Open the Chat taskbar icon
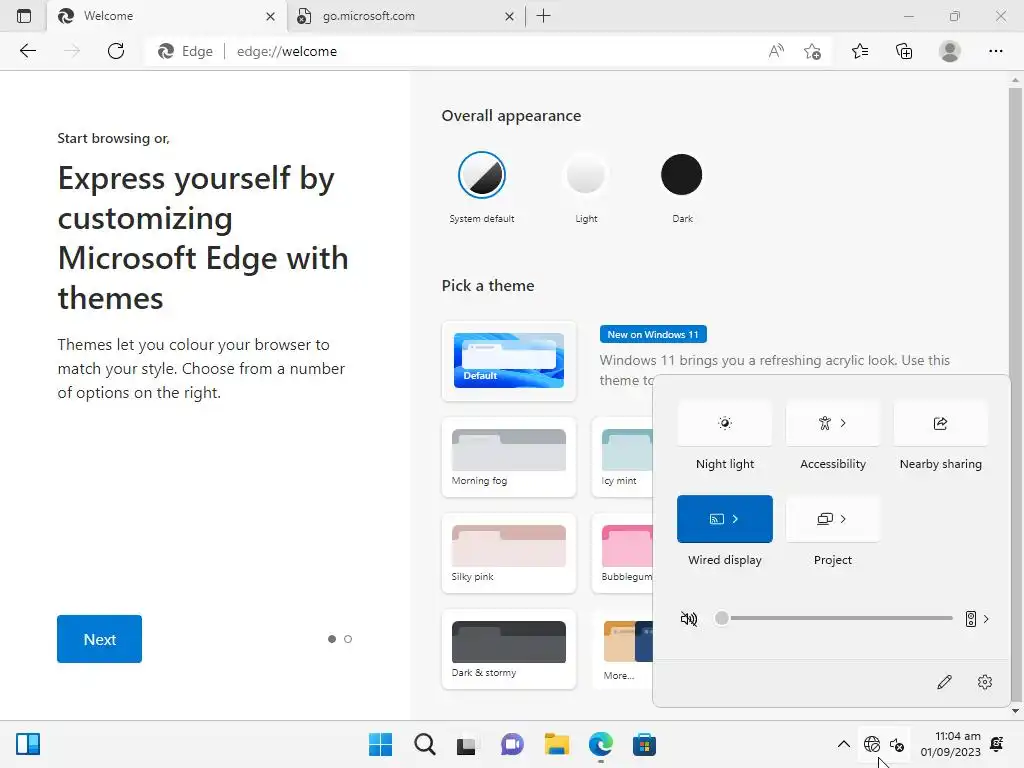 point(512,744)
